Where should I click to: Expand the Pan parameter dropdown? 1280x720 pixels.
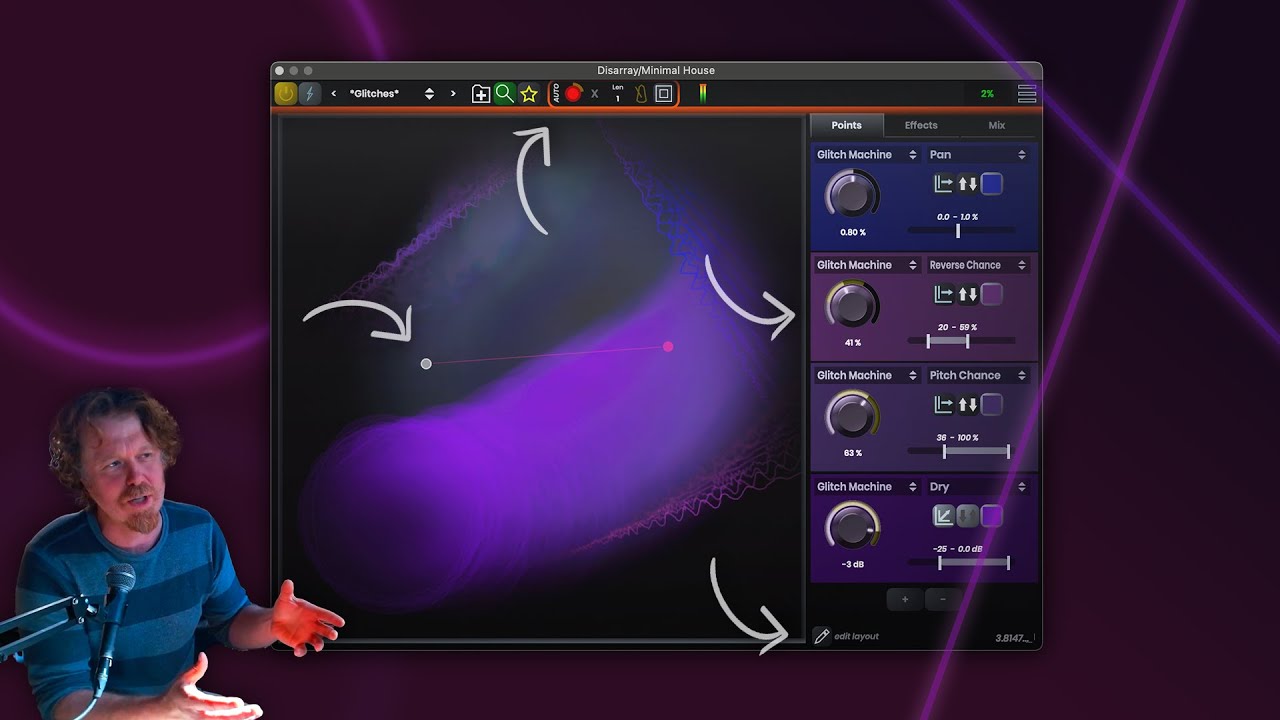point(977,154)
